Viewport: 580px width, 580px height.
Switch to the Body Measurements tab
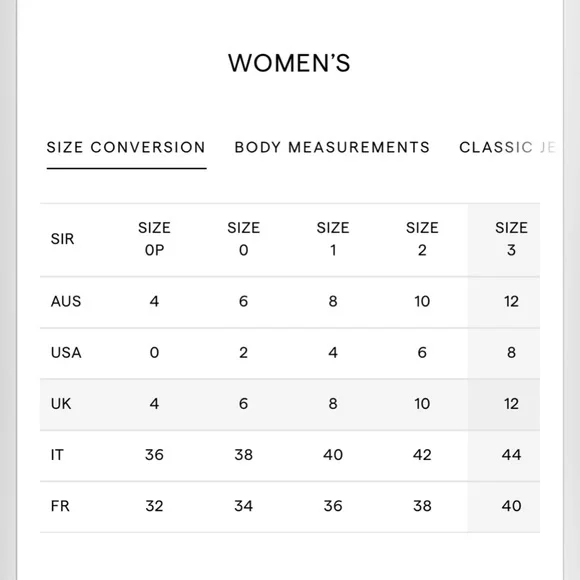tap(332, 148)
